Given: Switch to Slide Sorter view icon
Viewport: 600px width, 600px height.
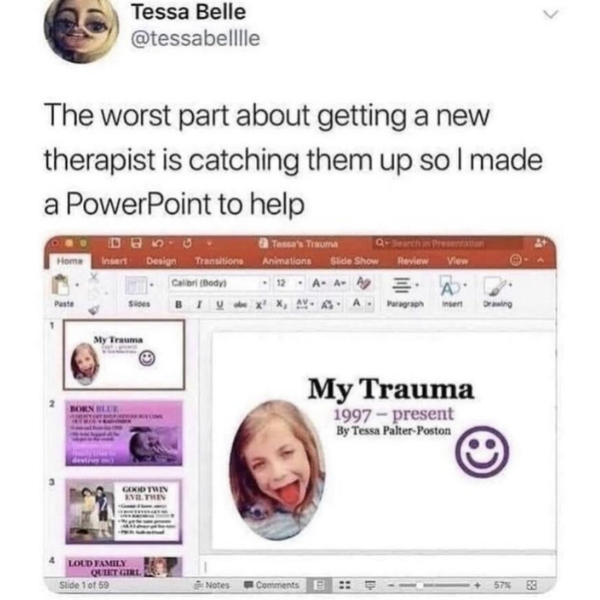Looking at the screenshot, I should (x=345, y=585).
